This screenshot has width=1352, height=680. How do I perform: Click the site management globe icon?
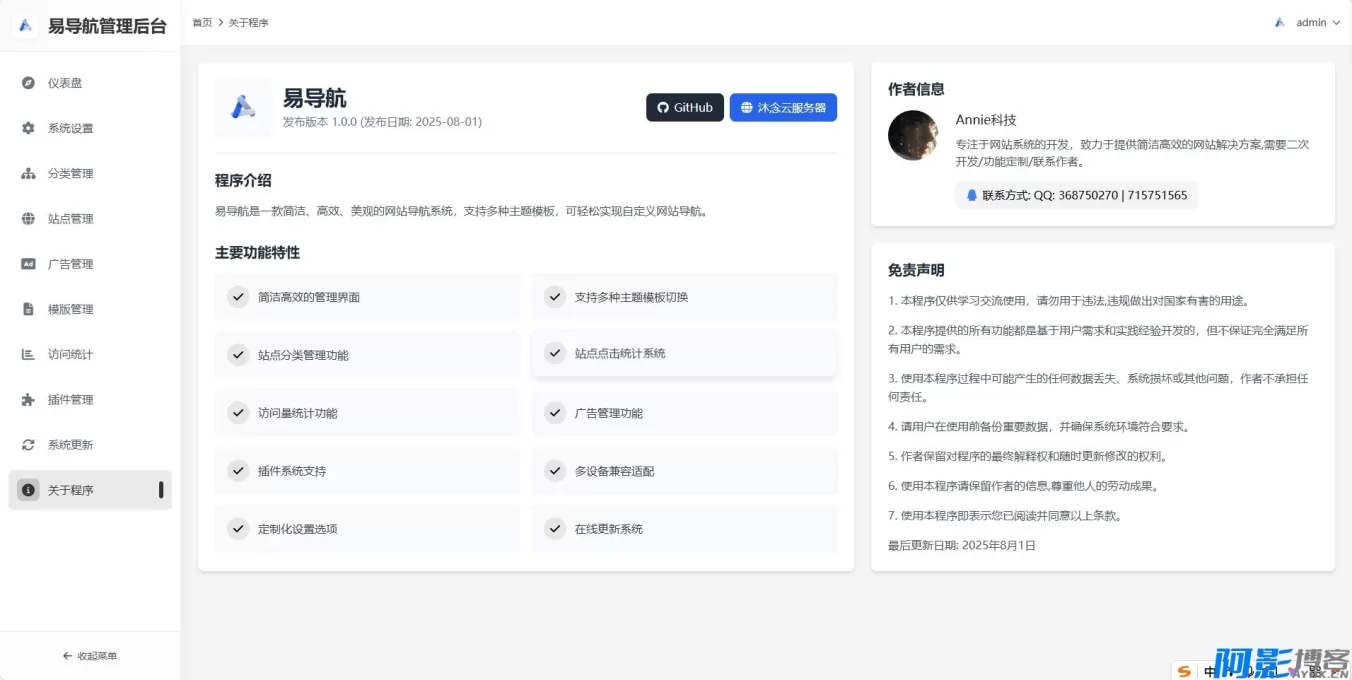point(28,218)
